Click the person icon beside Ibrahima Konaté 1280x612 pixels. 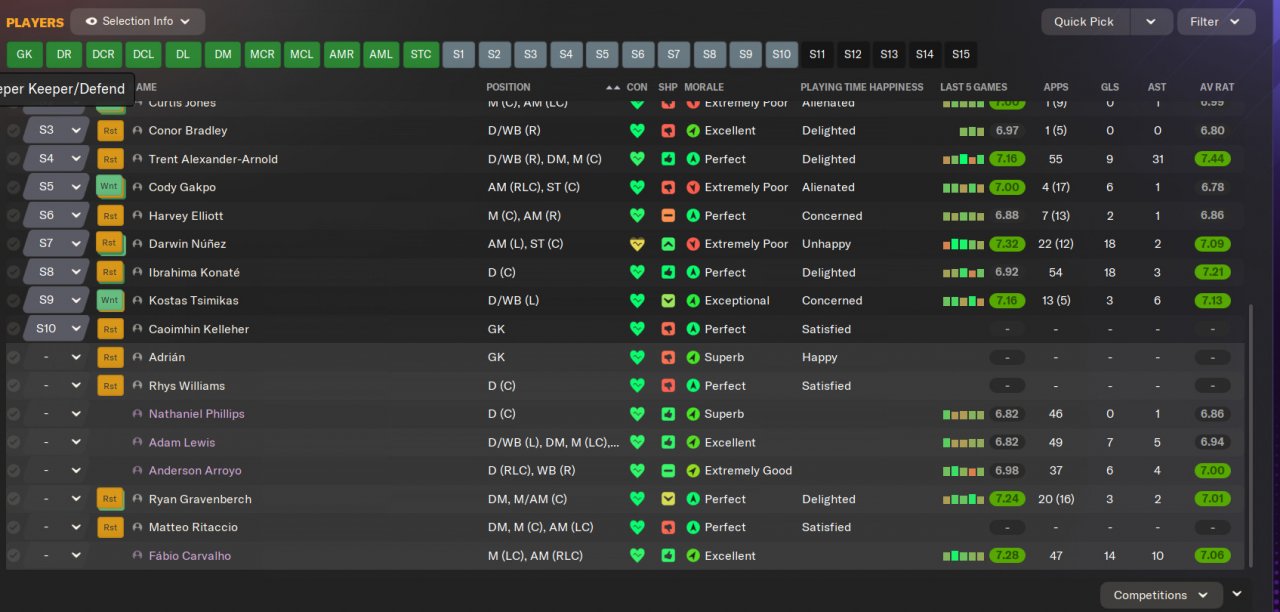coord(137,272)
